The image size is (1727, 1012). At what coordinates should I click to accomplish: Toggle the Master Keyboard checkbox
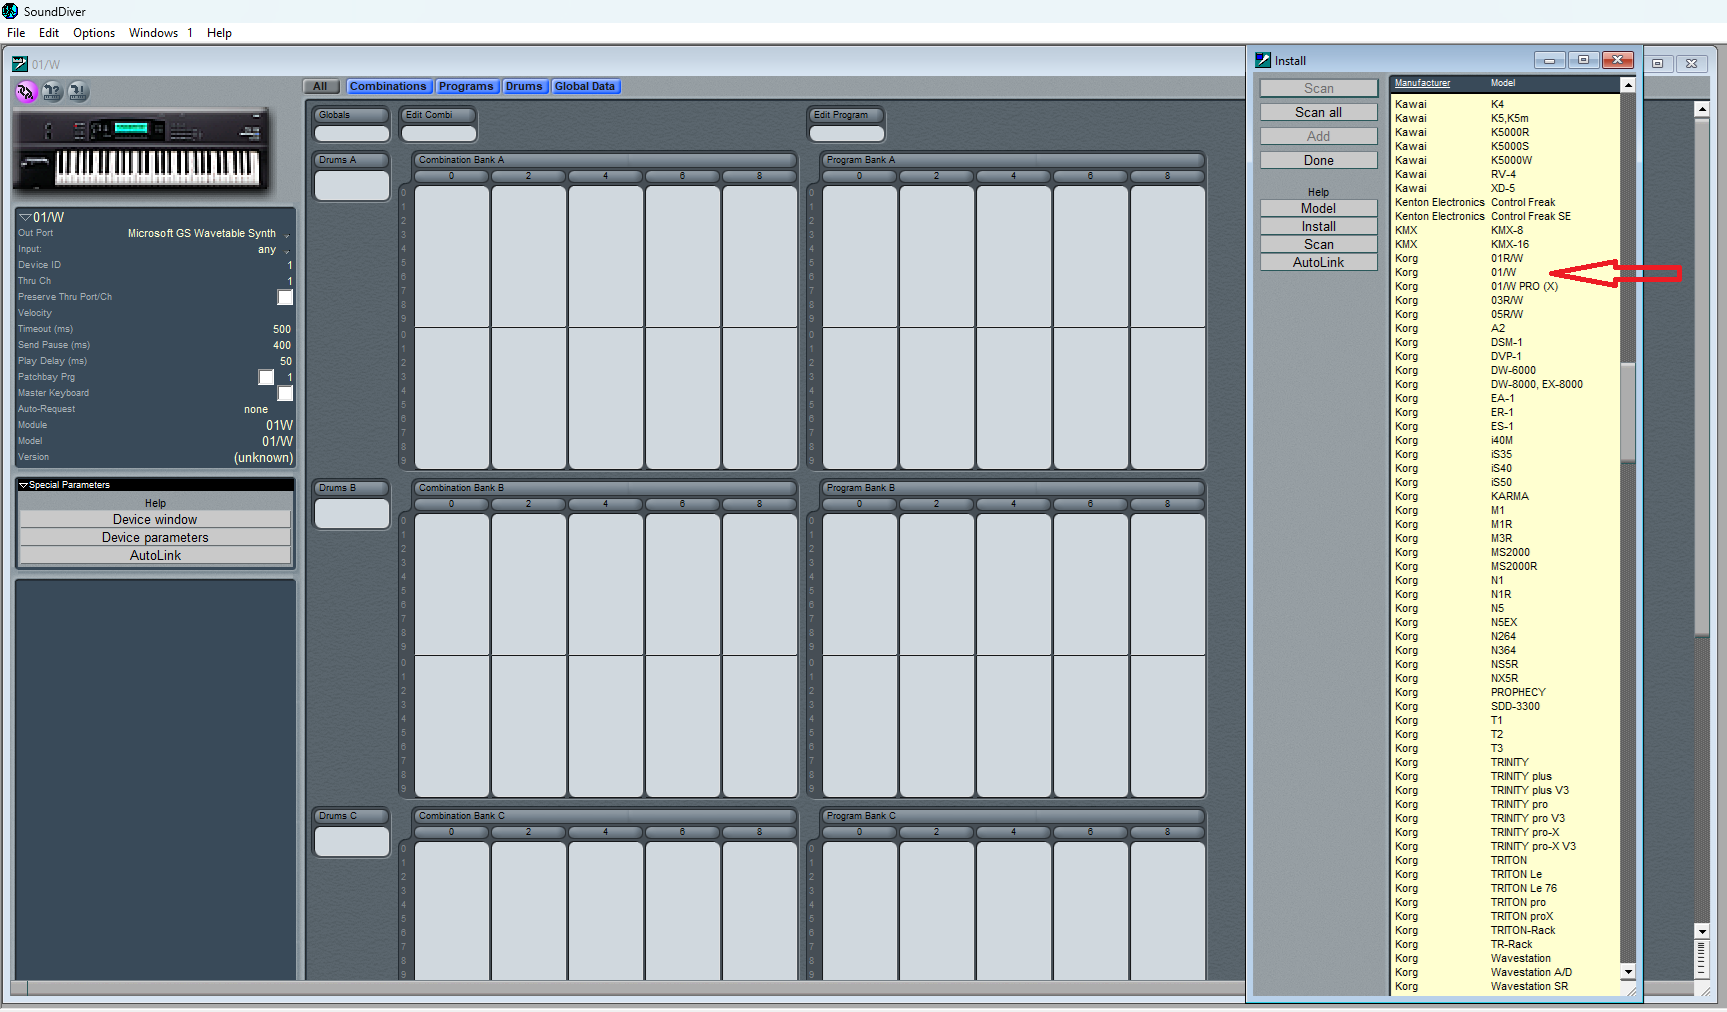pos(285,393)
